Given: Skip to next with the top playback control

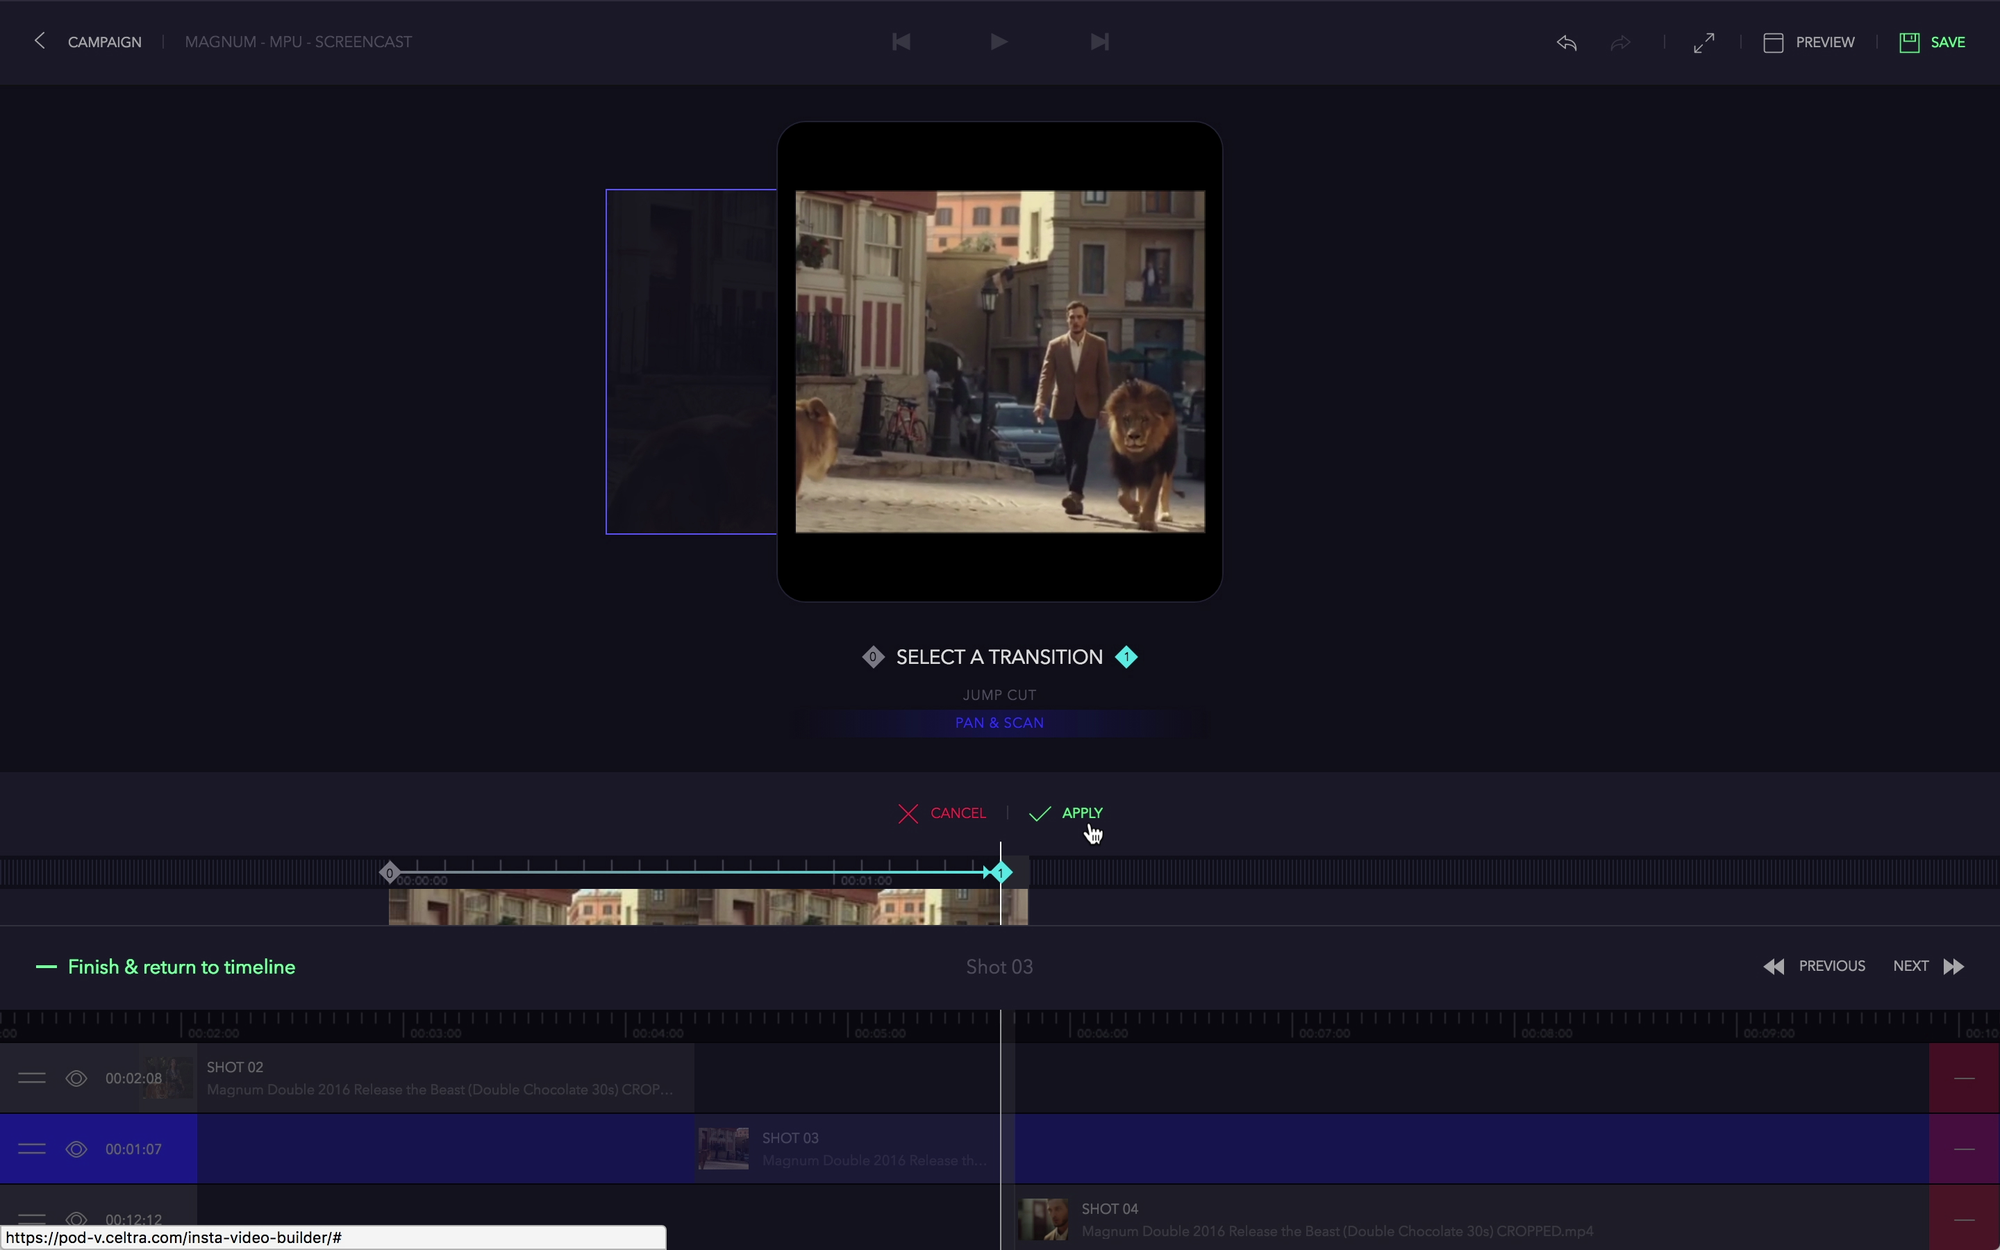Looking at the screenshot, I should [x=1099, y=42].
